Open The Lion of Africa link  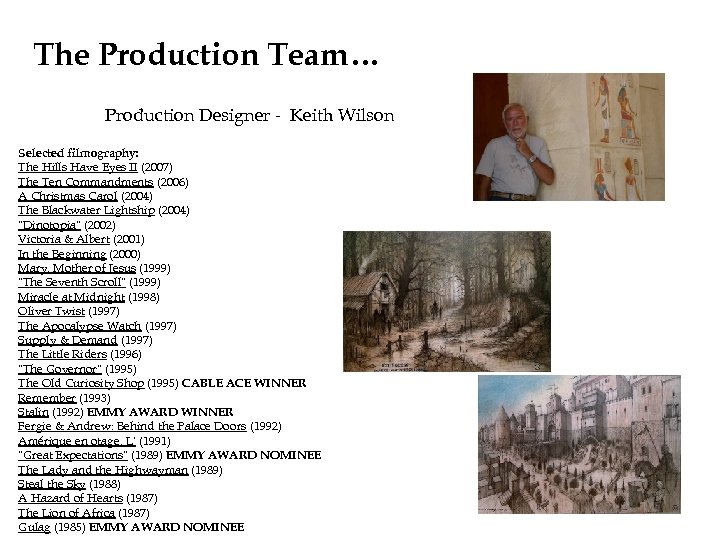click(67, 513)
